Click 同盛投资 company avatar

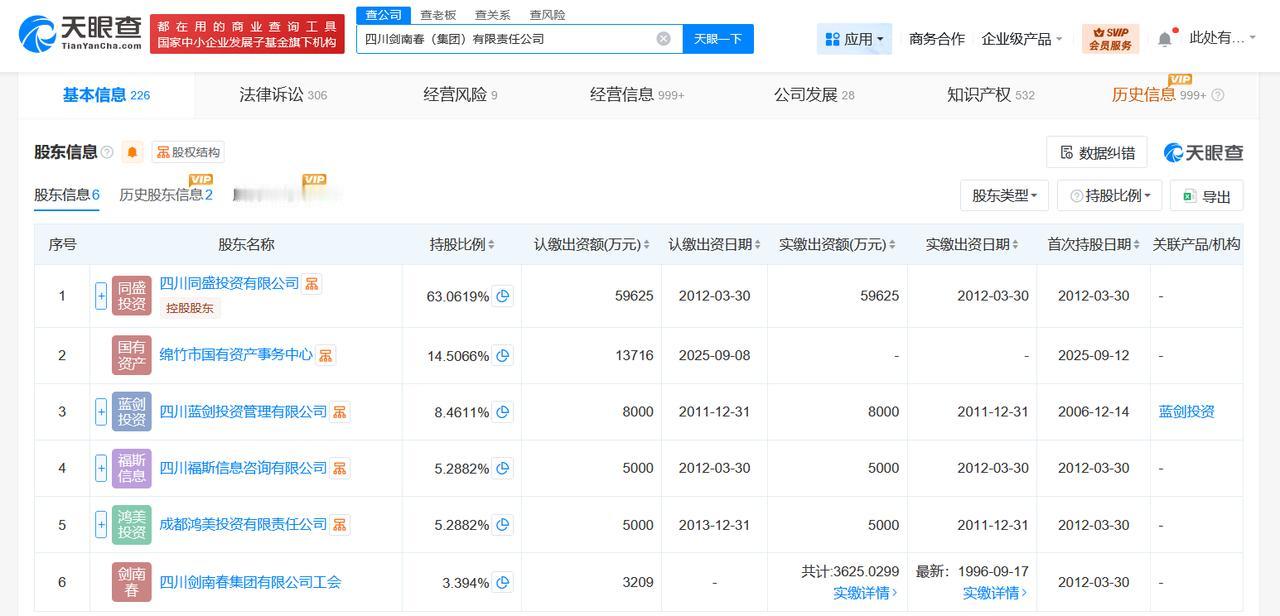(132, 296)
